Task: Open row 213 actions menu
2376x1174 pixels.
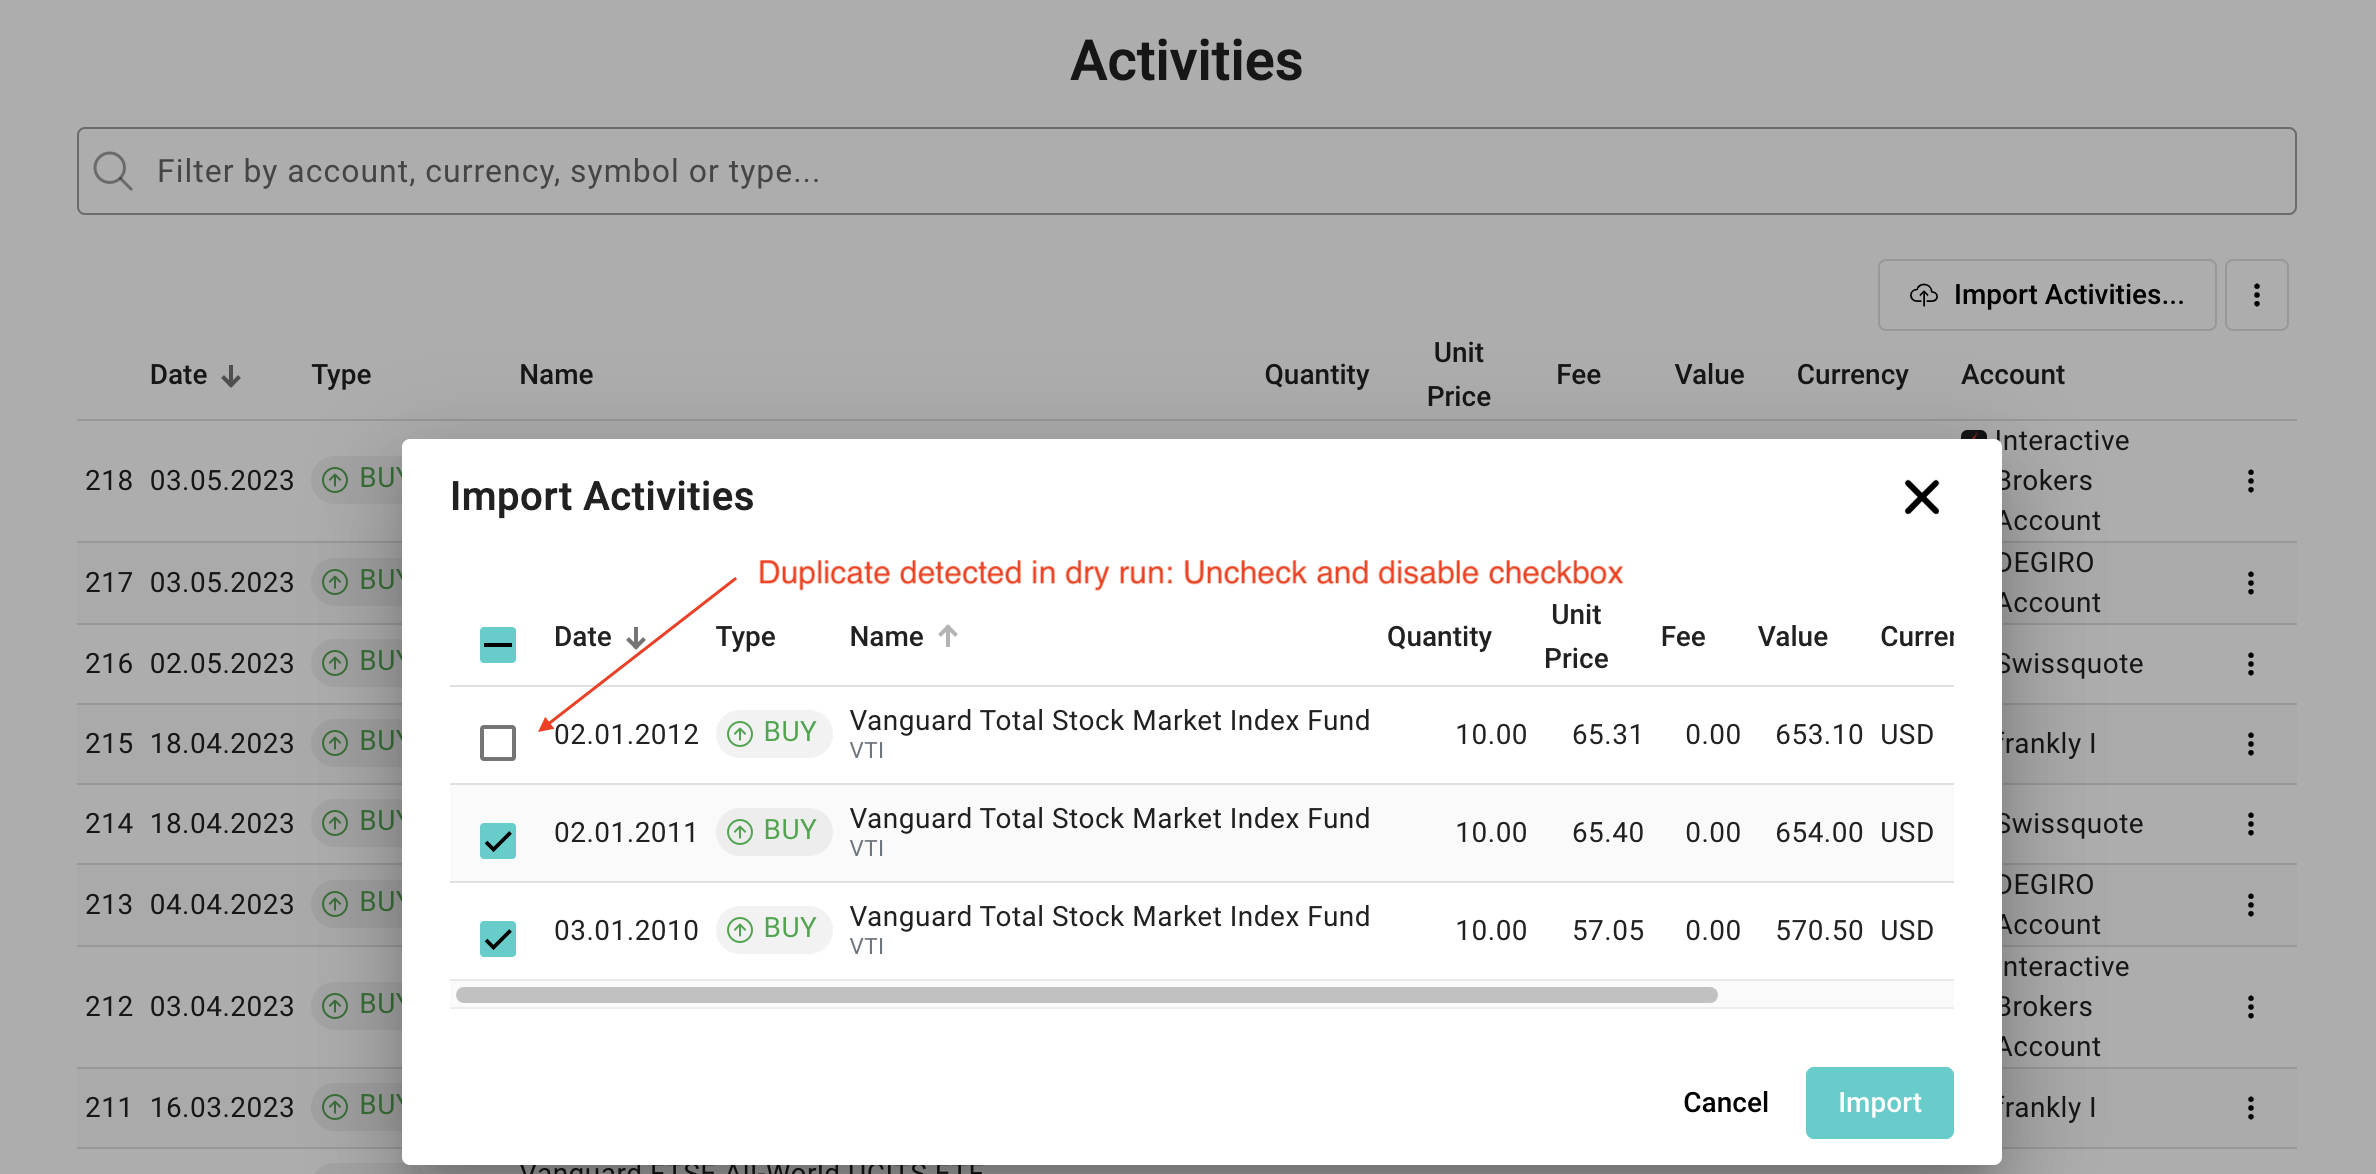Action: click(x=2250, y=905)
